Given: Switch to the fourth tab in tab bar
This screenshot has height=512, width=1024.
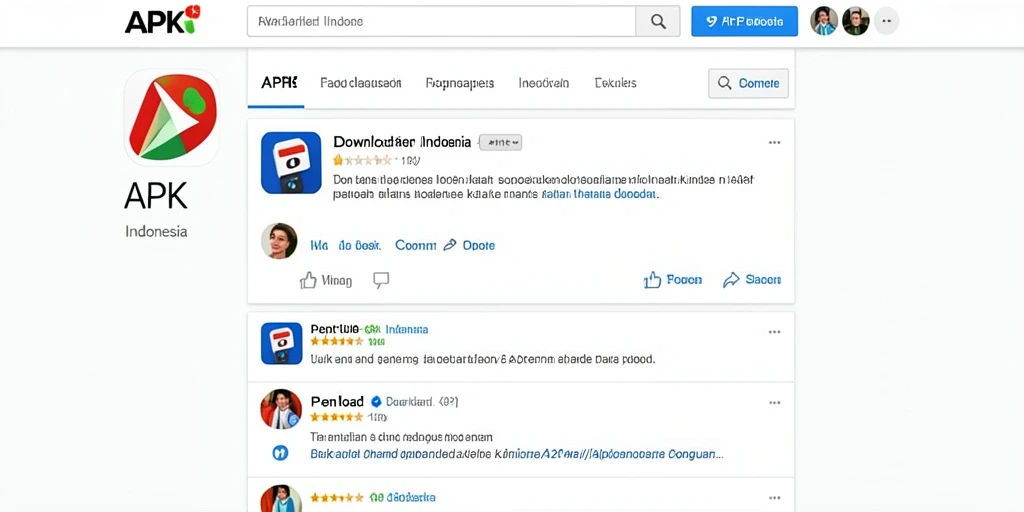Looking at the screenshot, I should point(544,83).
